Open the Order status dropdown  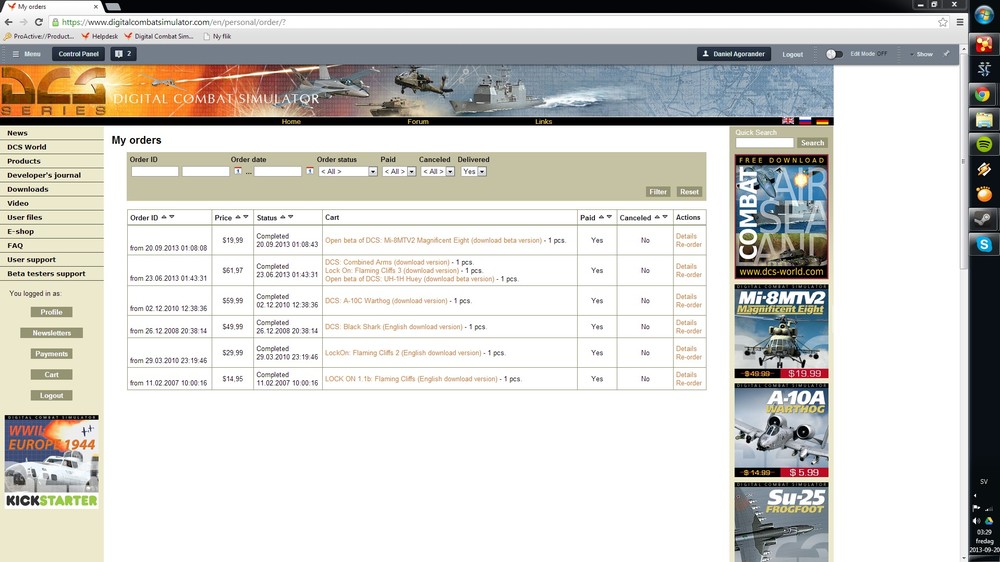click(x=348, y=172)
